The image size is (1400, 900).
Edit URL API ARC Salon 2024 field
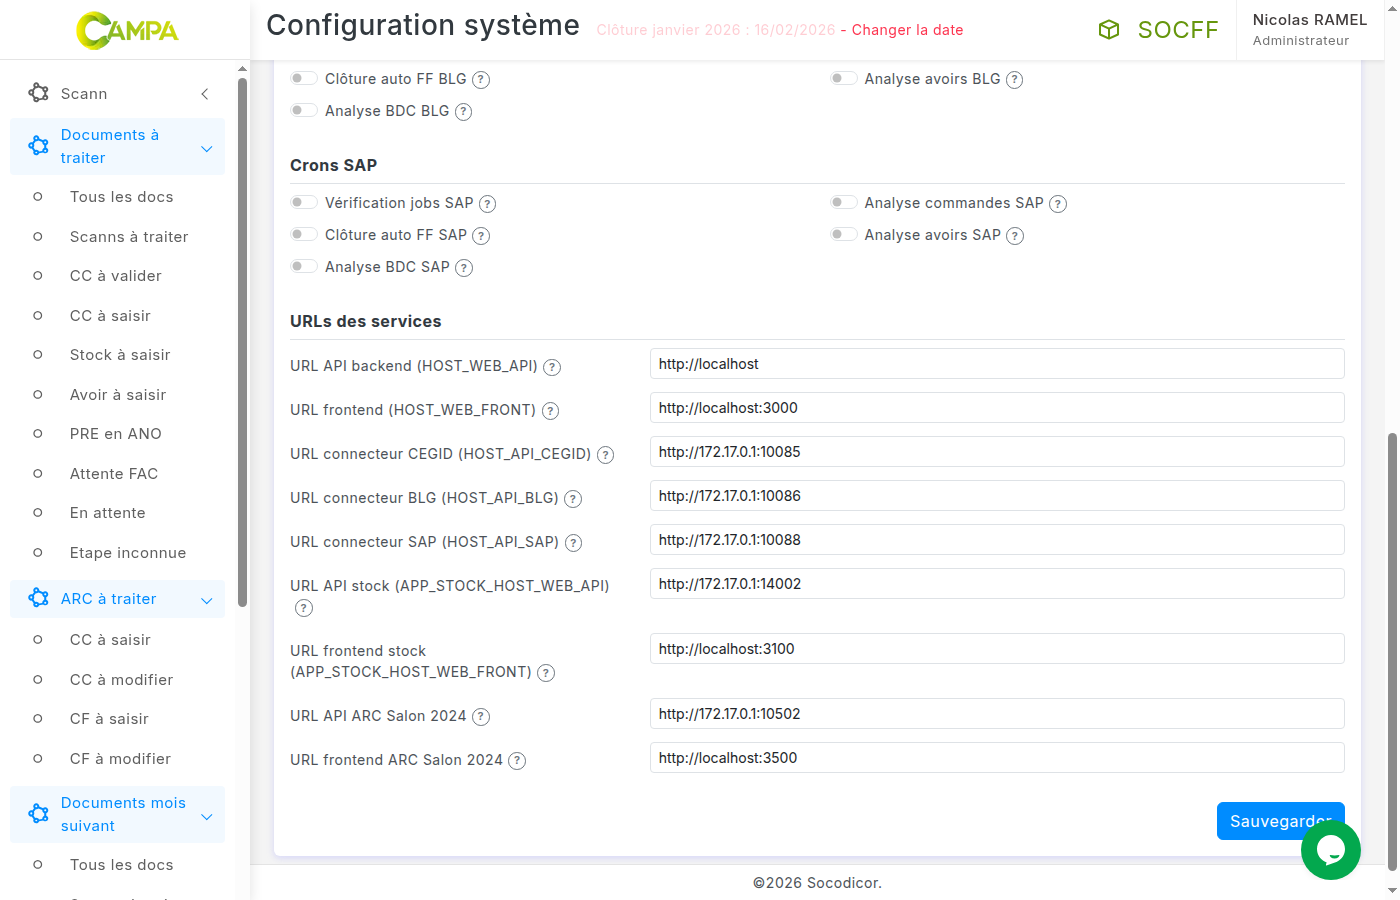[x=997, y=714]
